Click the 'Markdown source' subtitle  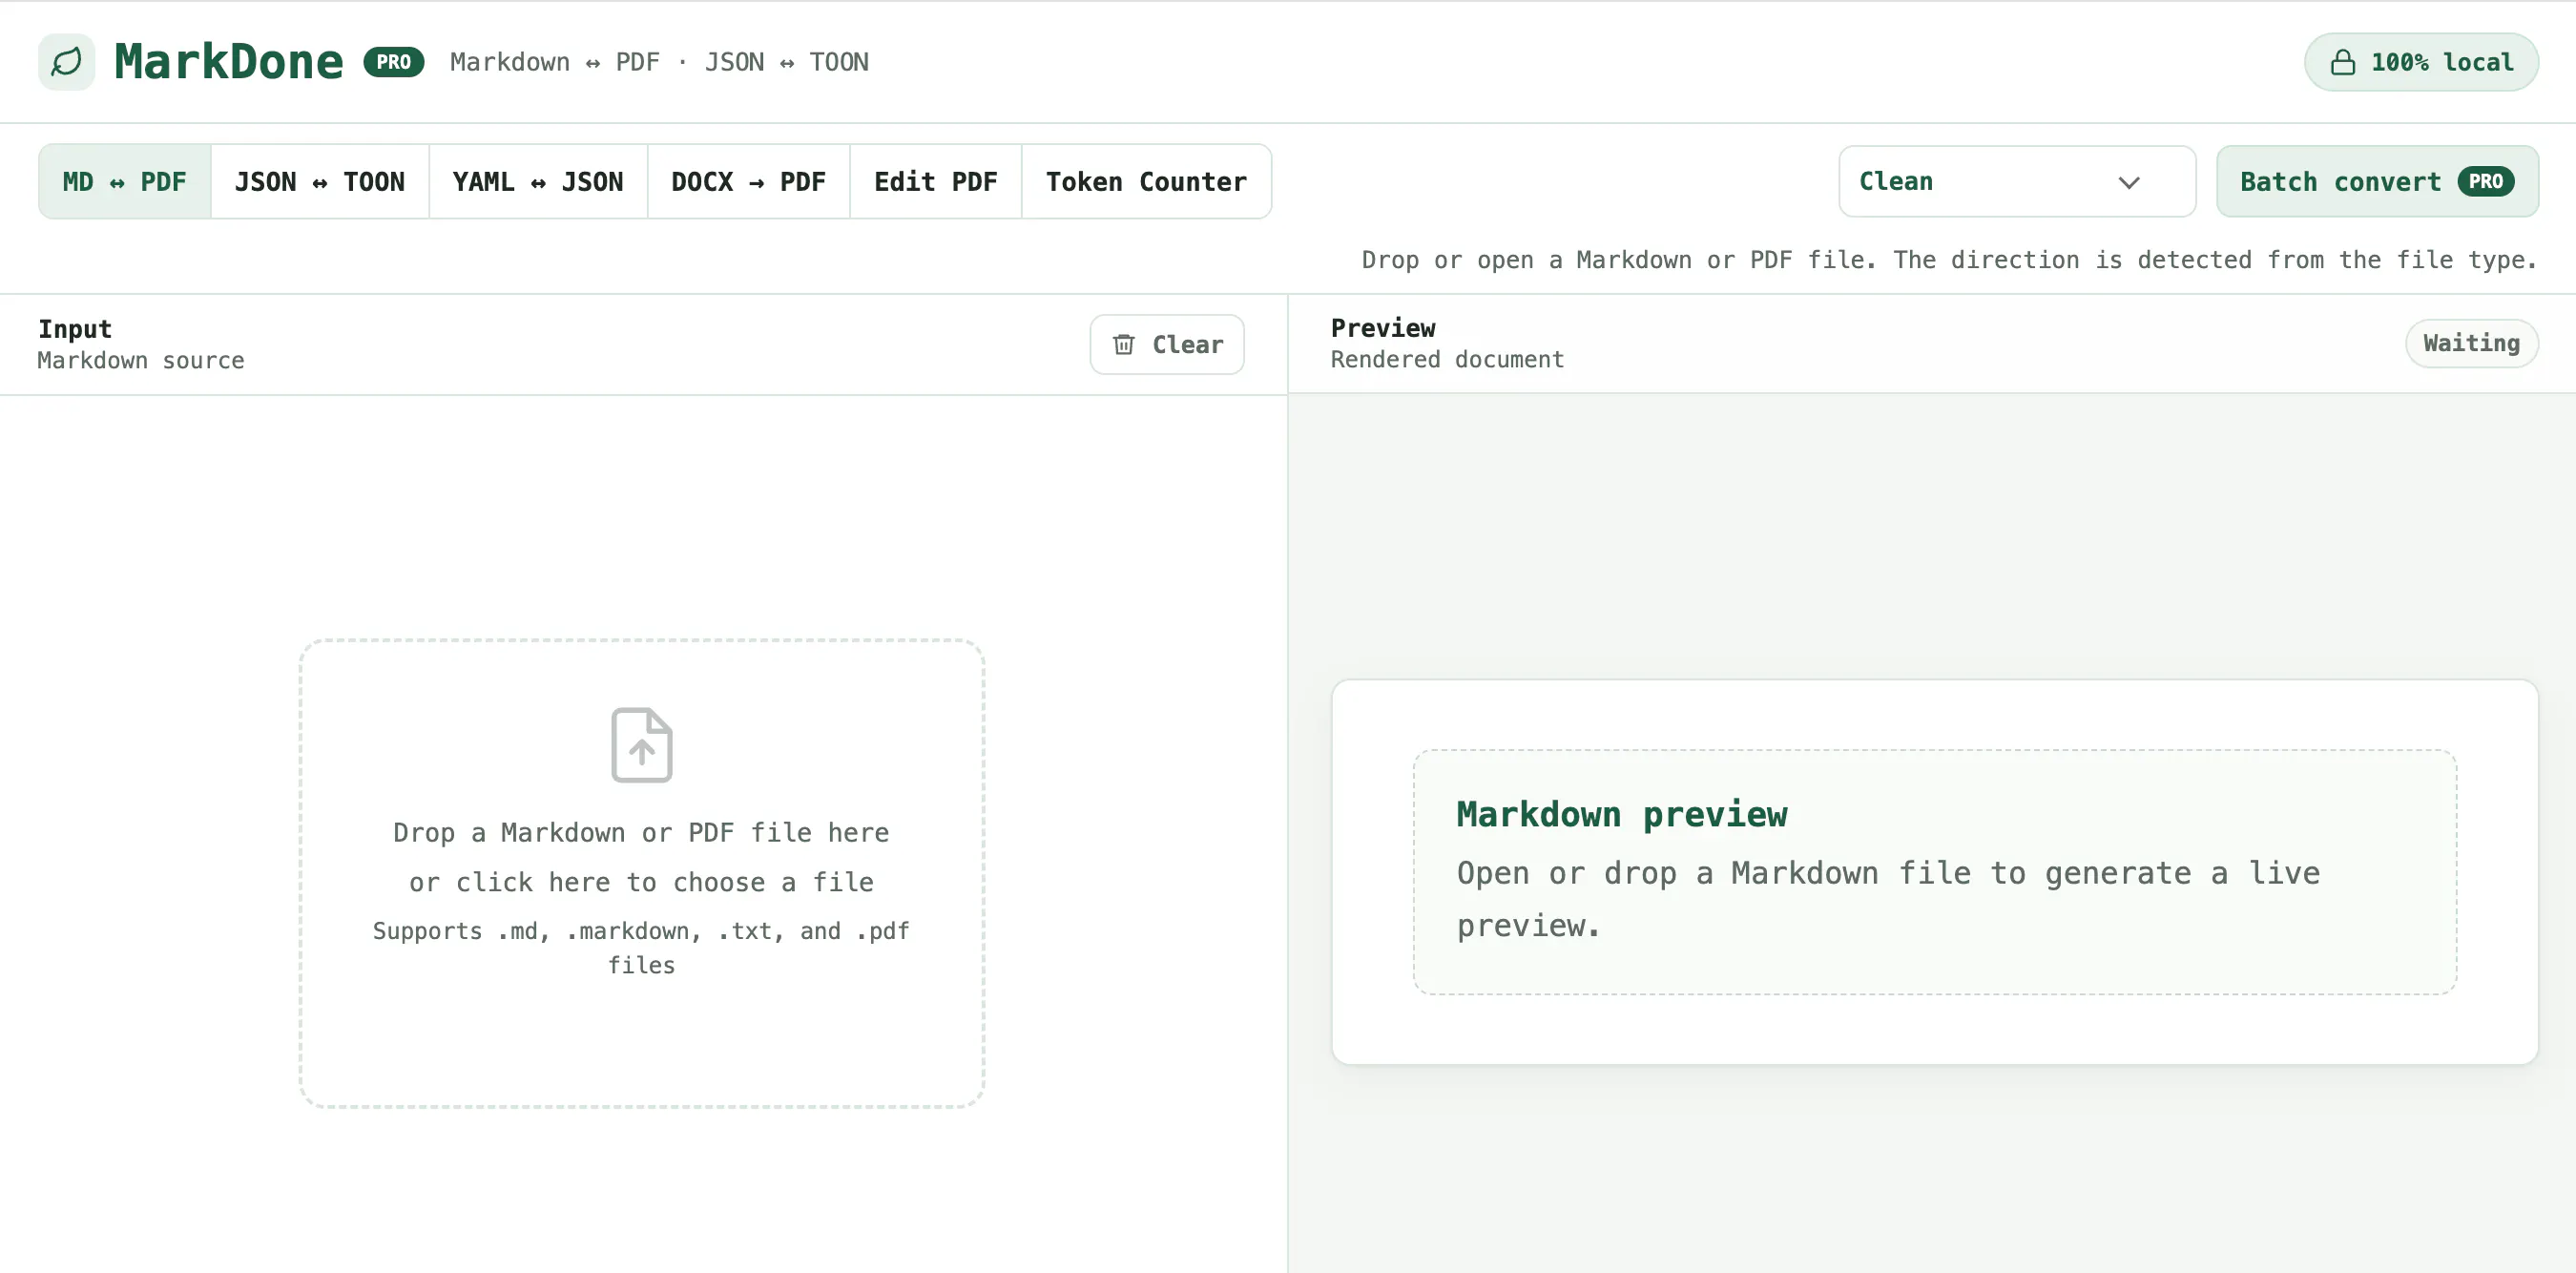pyautogui.click(x=141, y=360)
